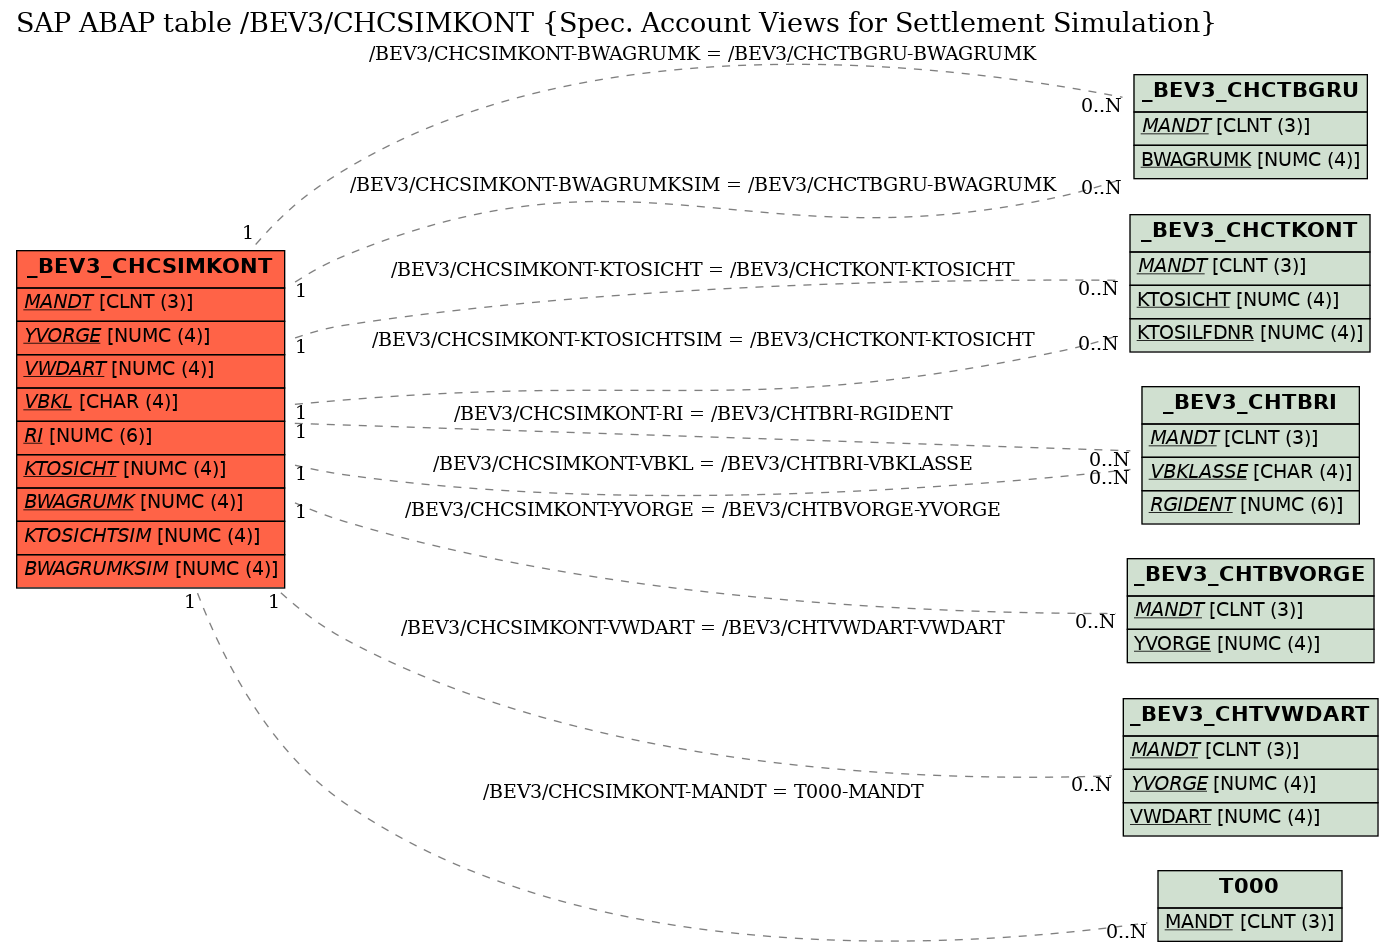Click the VBKL = CHTBRI-VBKLASSE relation label
This screenshot has height=951, width=1393.
coord(703,464)
